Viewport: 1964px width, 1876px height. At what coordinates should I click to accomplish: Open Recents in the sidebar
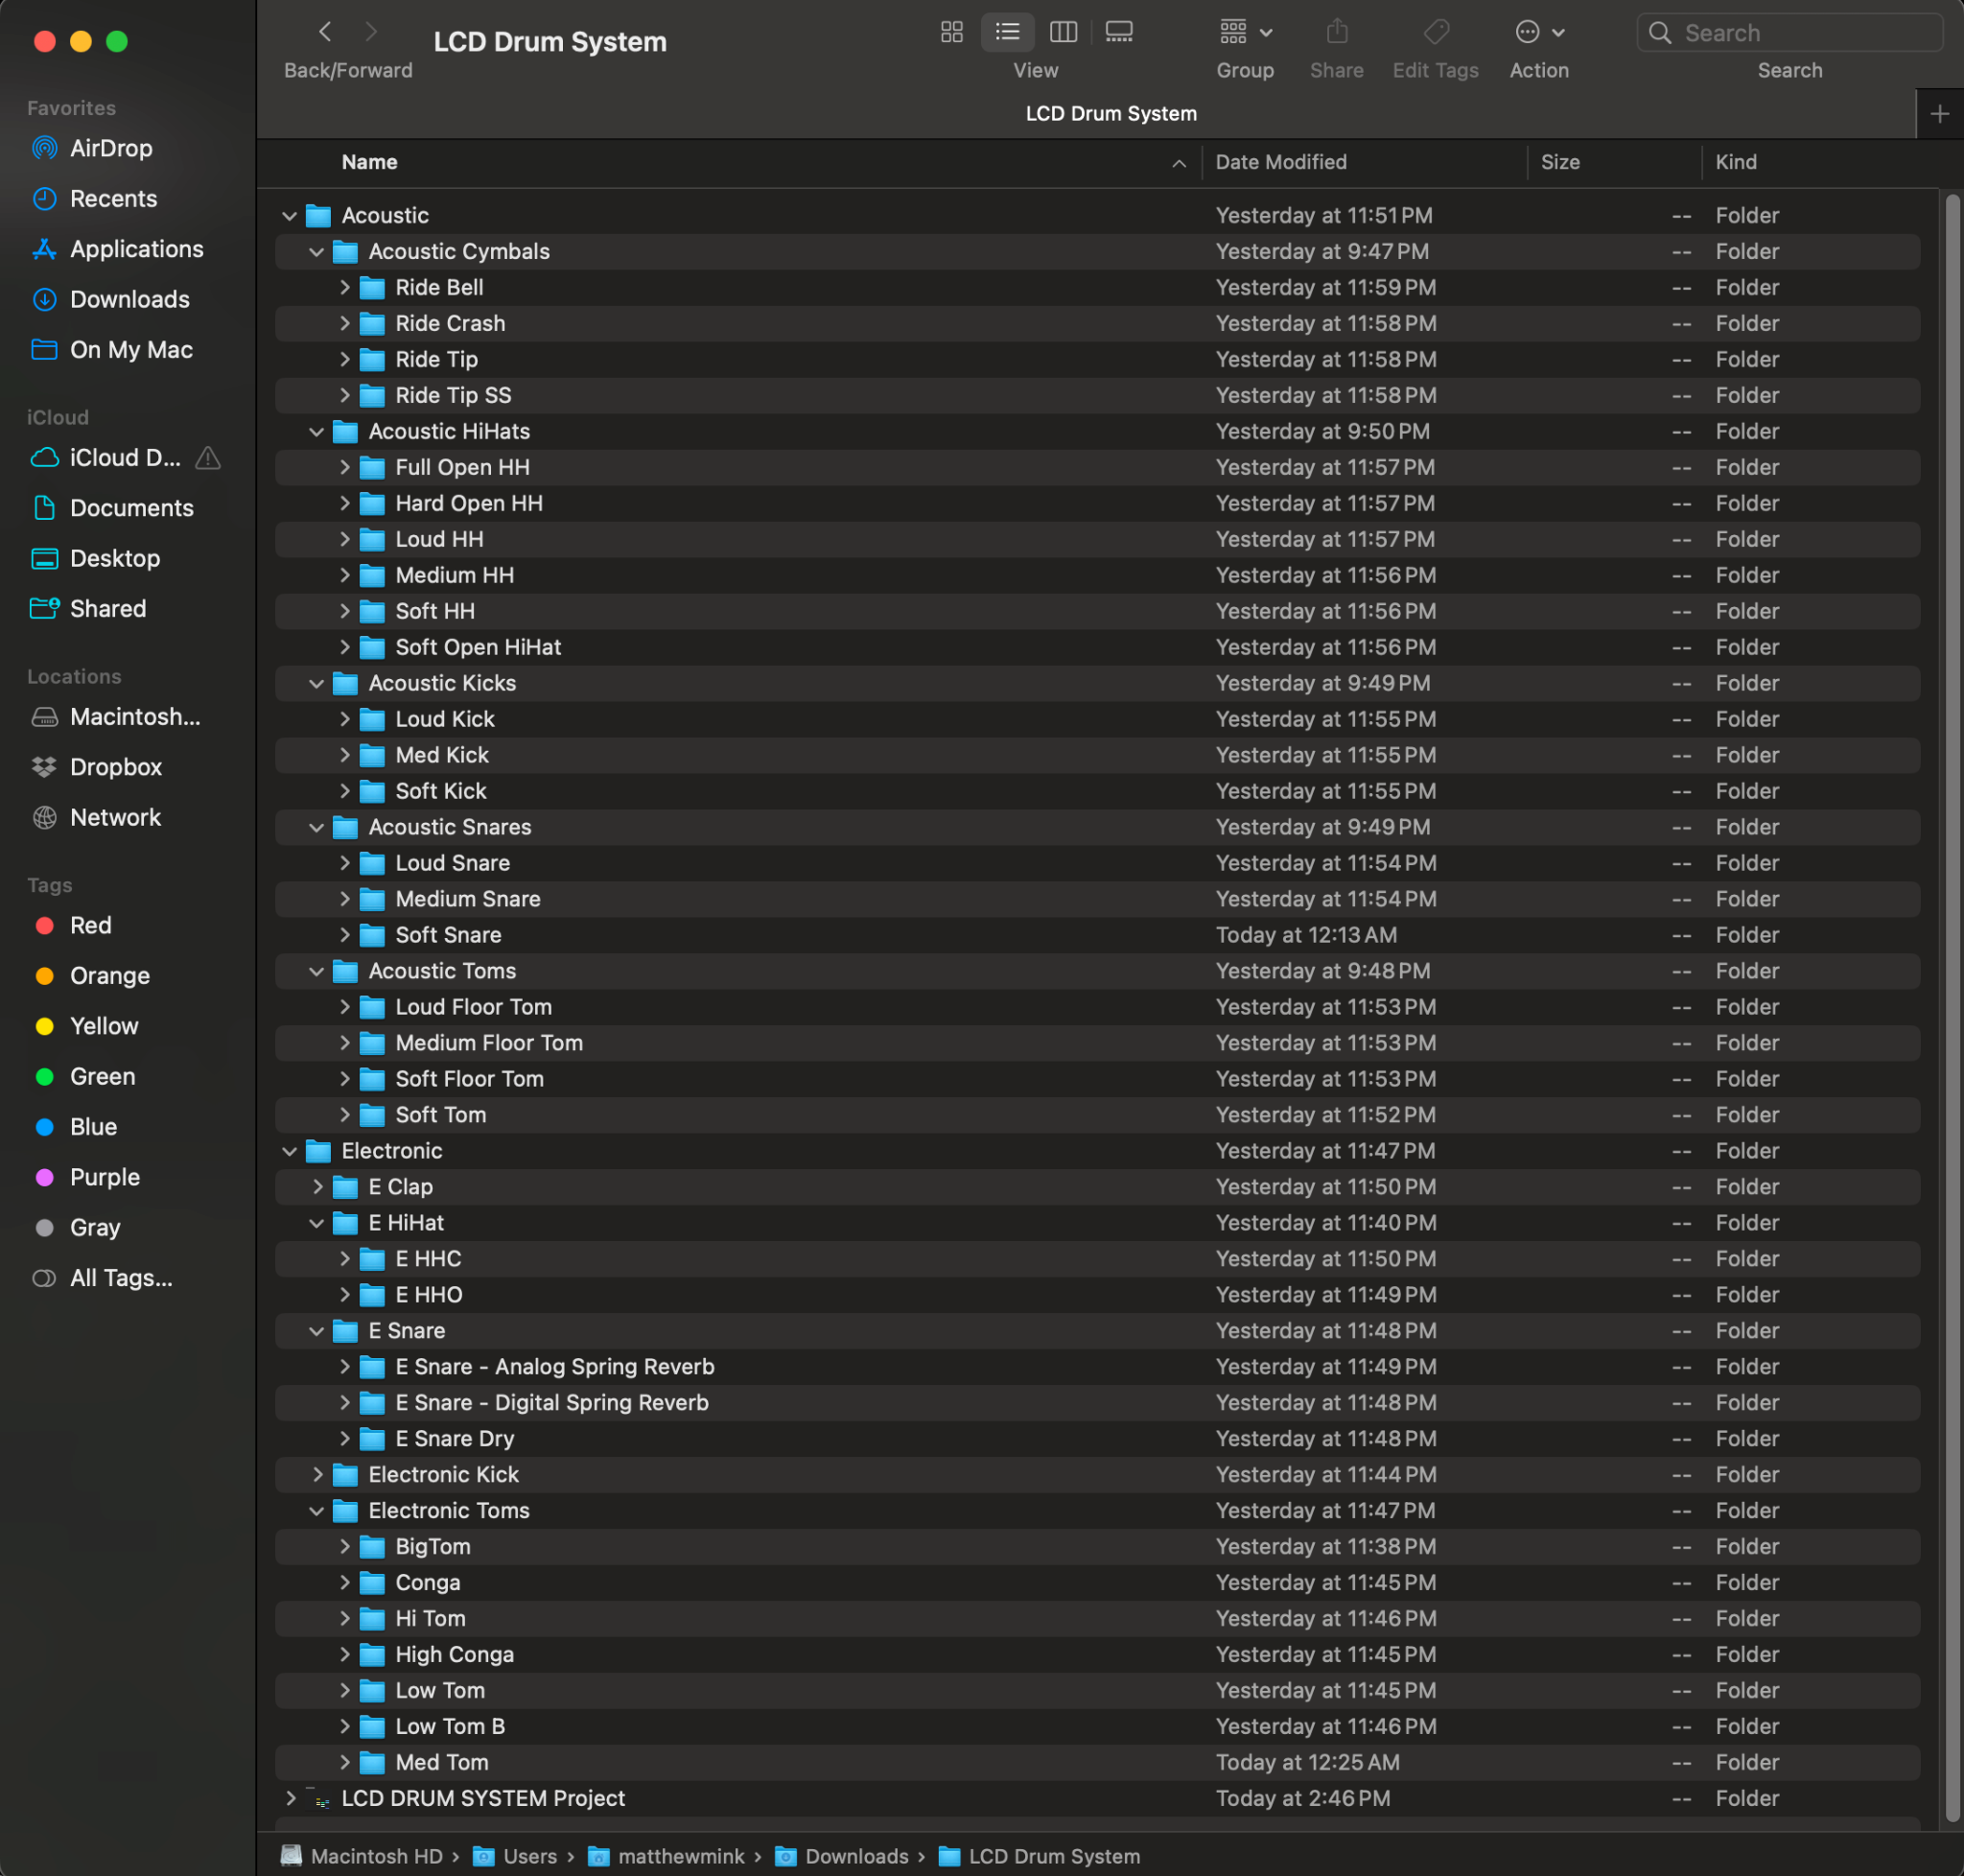pyautogui.click(x=113, y=198)
